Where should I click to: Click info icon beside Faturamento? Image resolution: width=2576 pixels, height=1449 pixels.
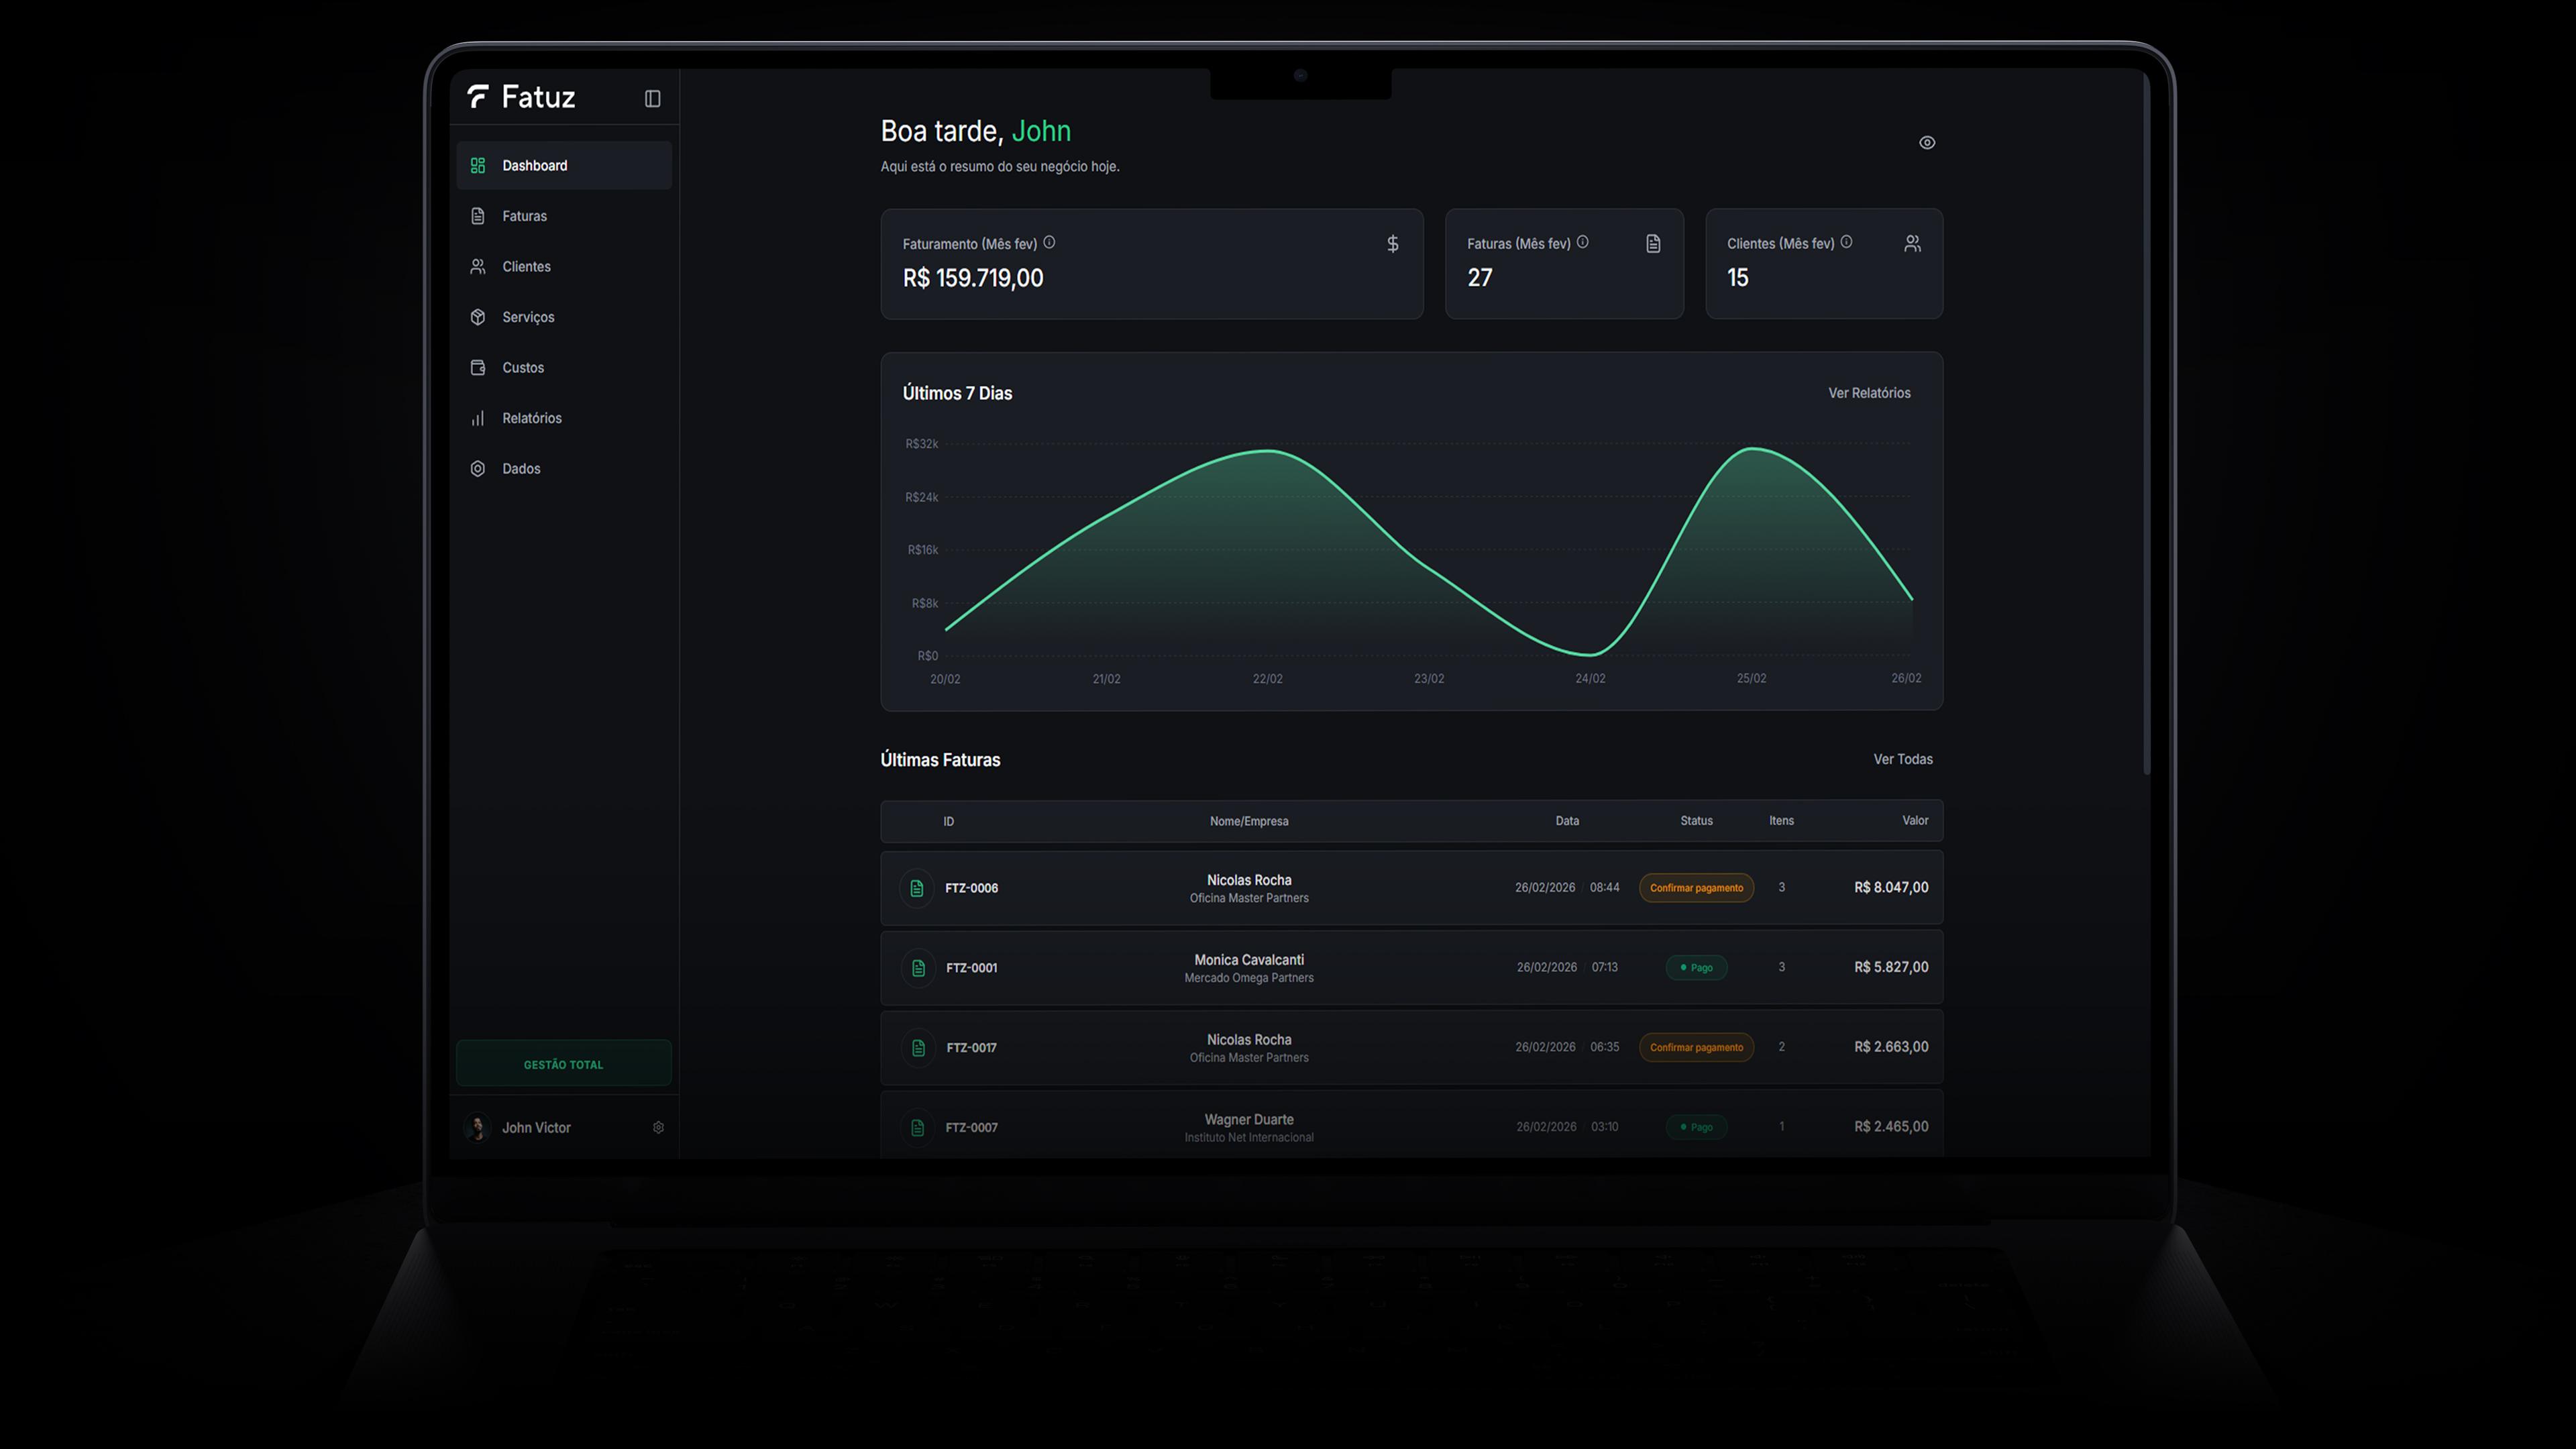(1049, 242)
